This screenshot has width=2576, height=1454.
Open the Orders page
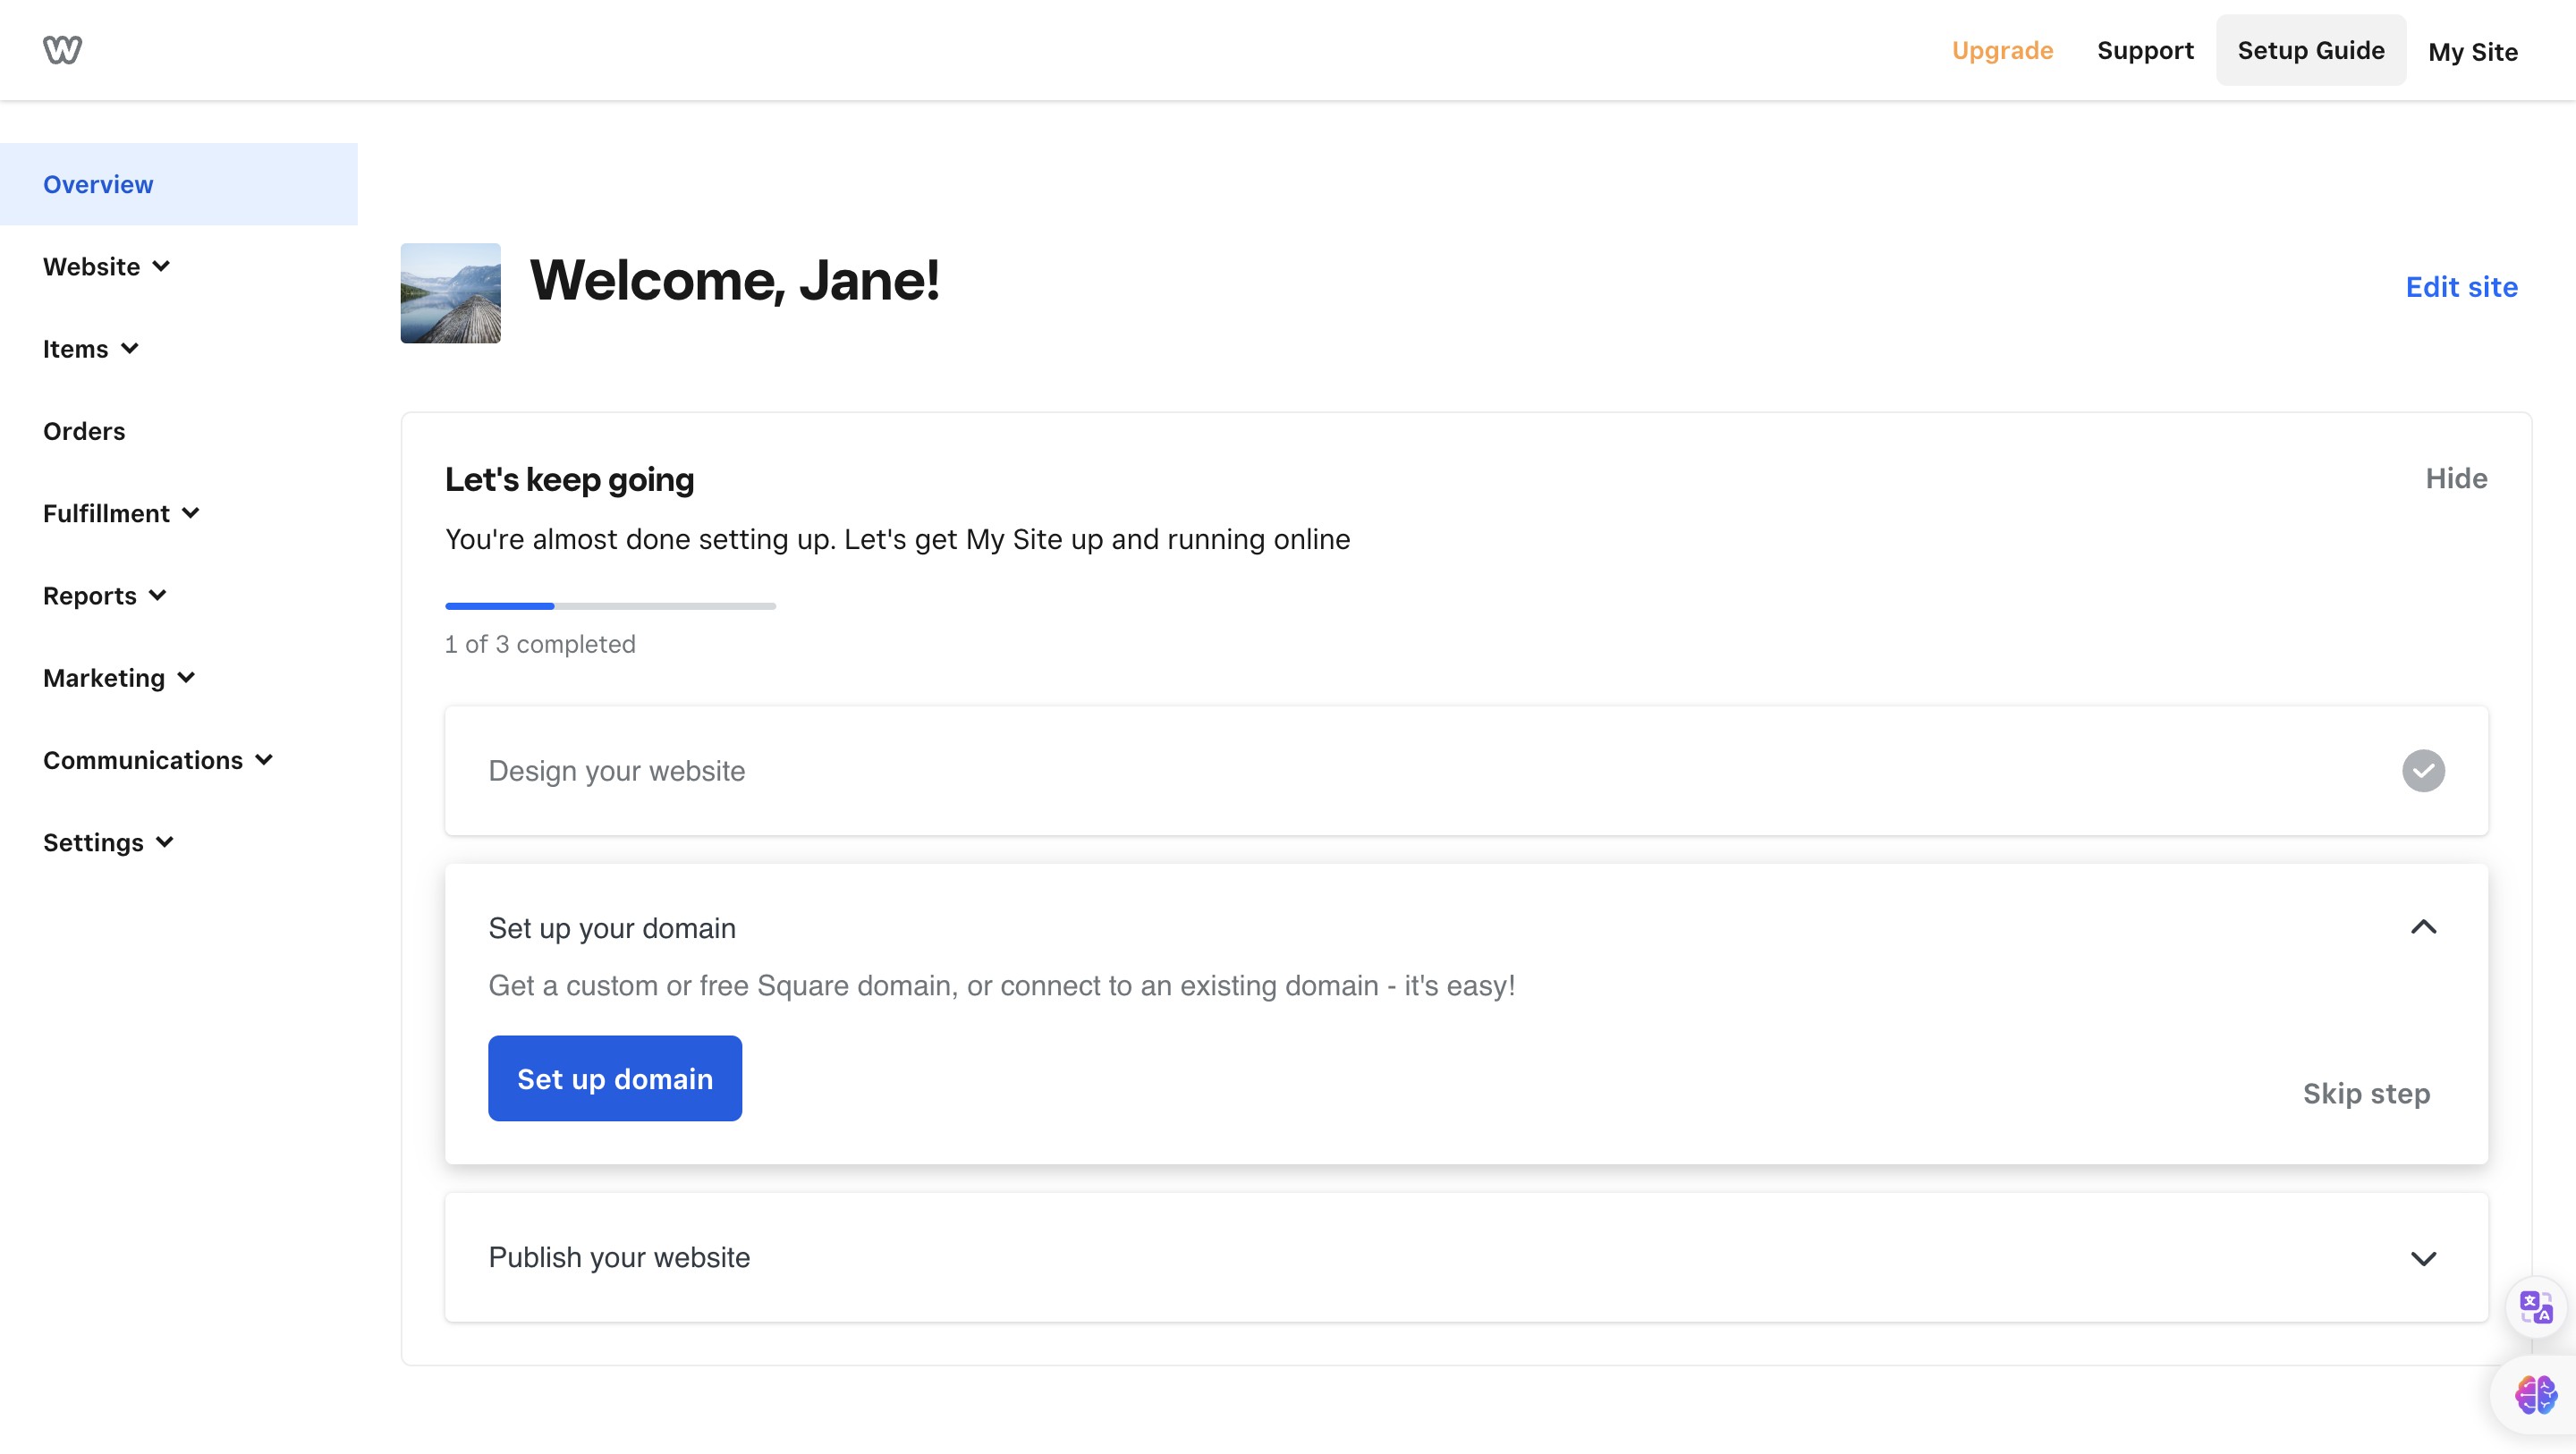pyautogui.click(x=84, y=431)
